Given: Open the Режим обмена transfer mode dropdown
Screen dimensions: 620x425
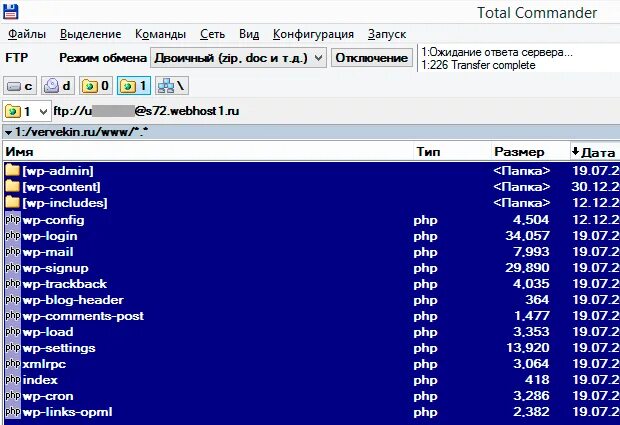Looking at the screenshot, I should pos(238,58).
